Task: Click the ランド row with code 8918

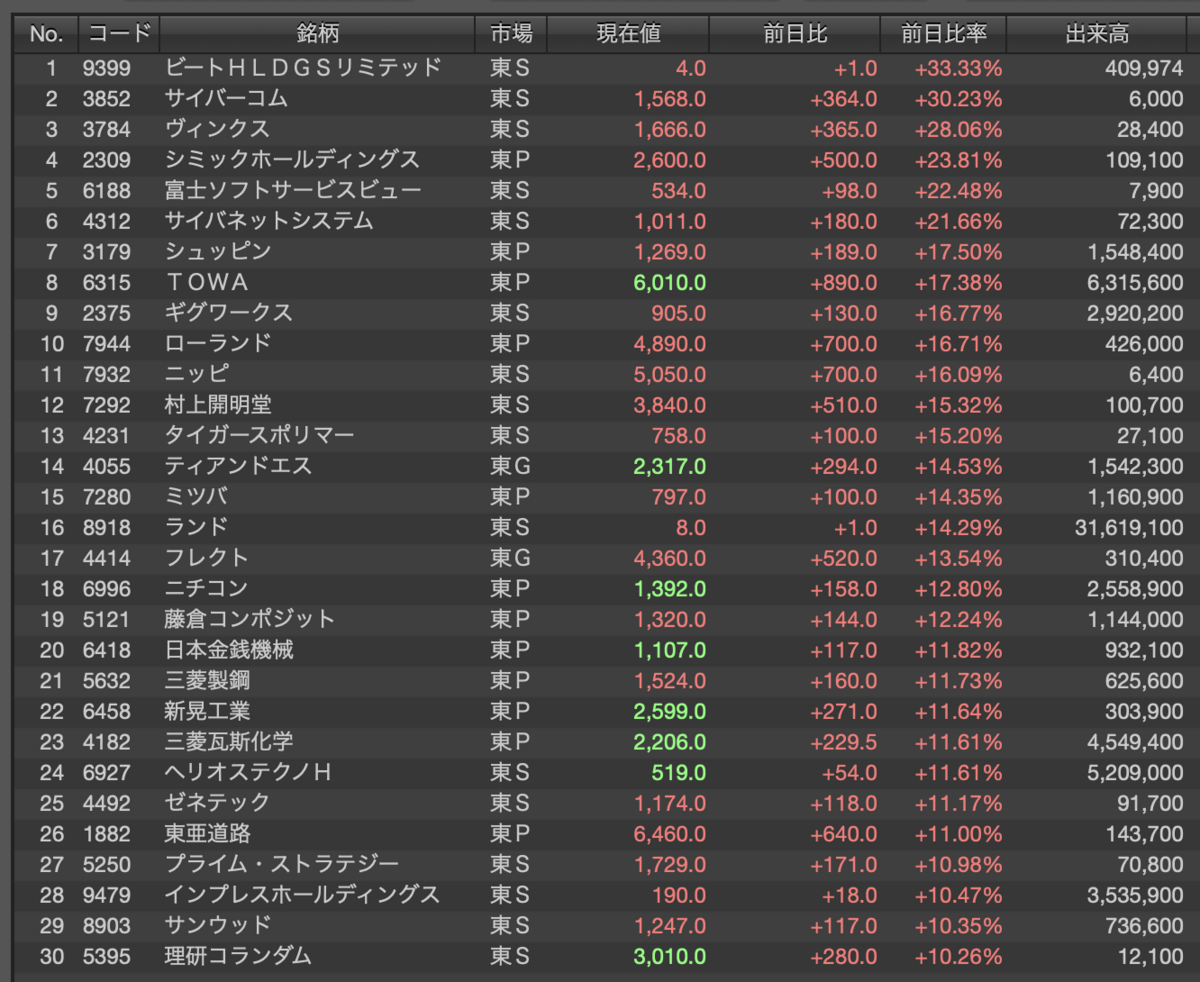Action: click(600, 527)
